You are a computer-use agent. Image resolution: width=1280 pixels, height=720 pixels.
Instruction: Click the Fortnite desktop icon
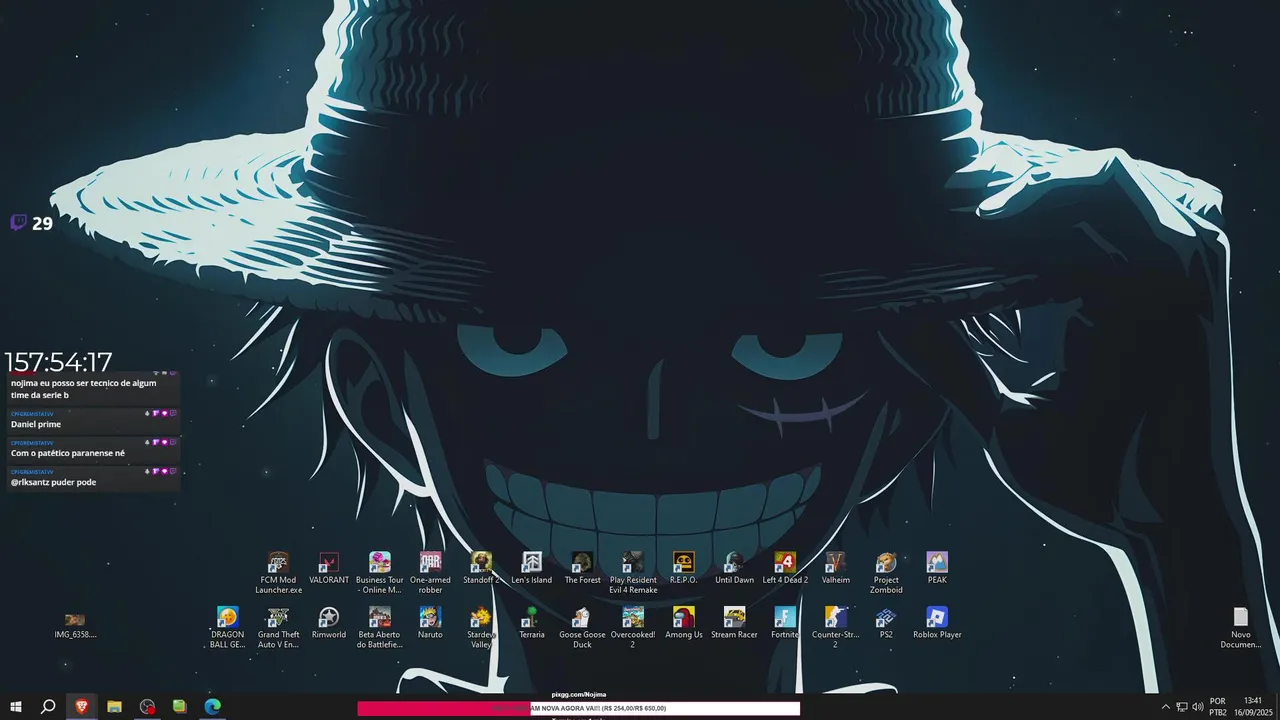tap(785, 622)
